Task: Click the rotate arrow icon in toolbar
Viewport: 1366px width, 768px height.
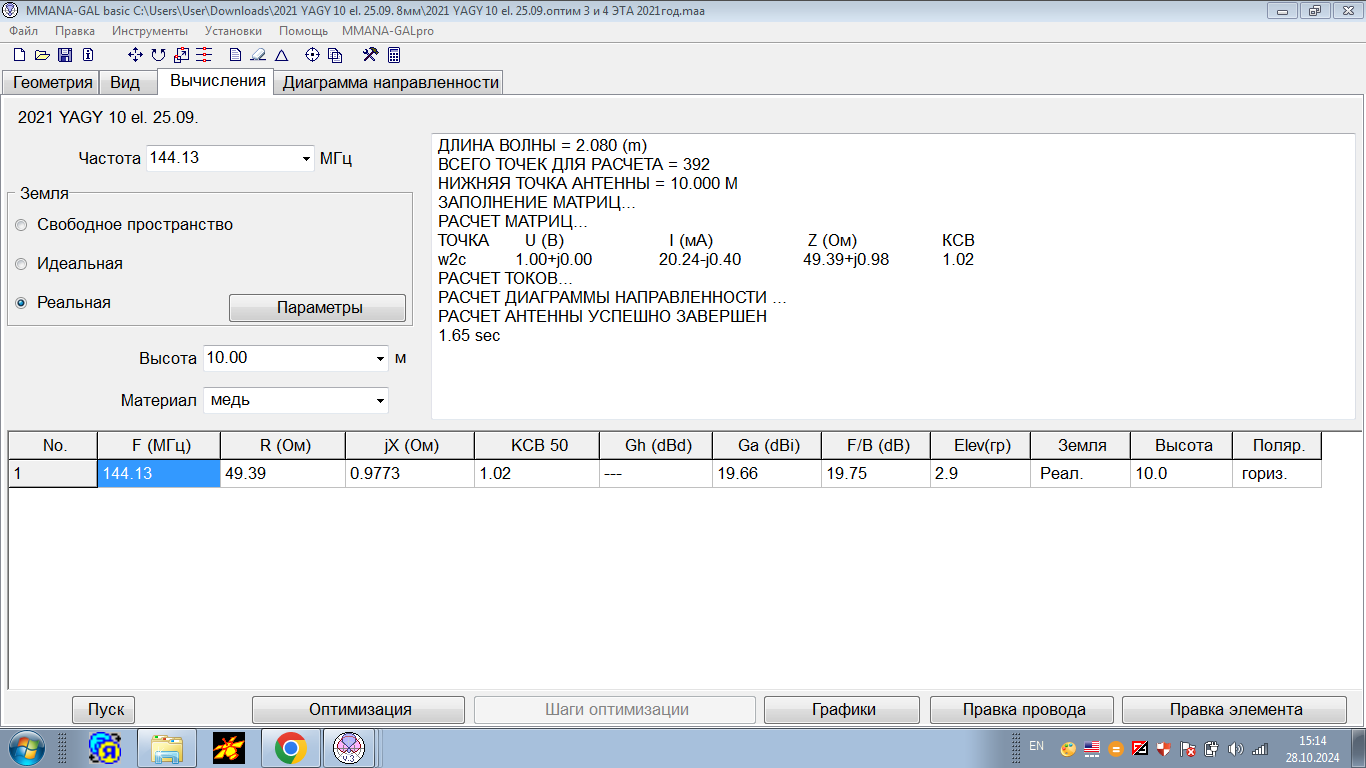Action: [x=158, y=55]
